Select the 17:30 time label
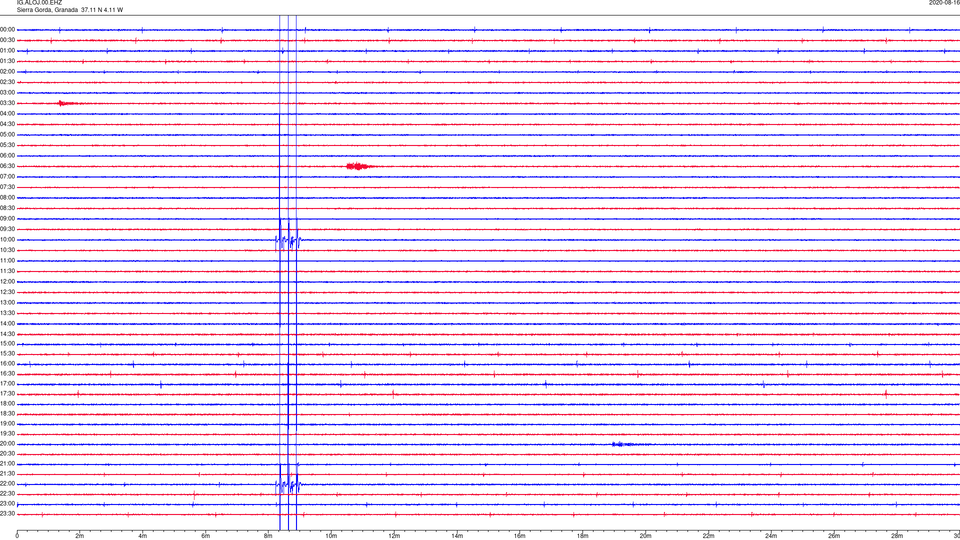This screenshot has width=960, height=540. point(7,394)
